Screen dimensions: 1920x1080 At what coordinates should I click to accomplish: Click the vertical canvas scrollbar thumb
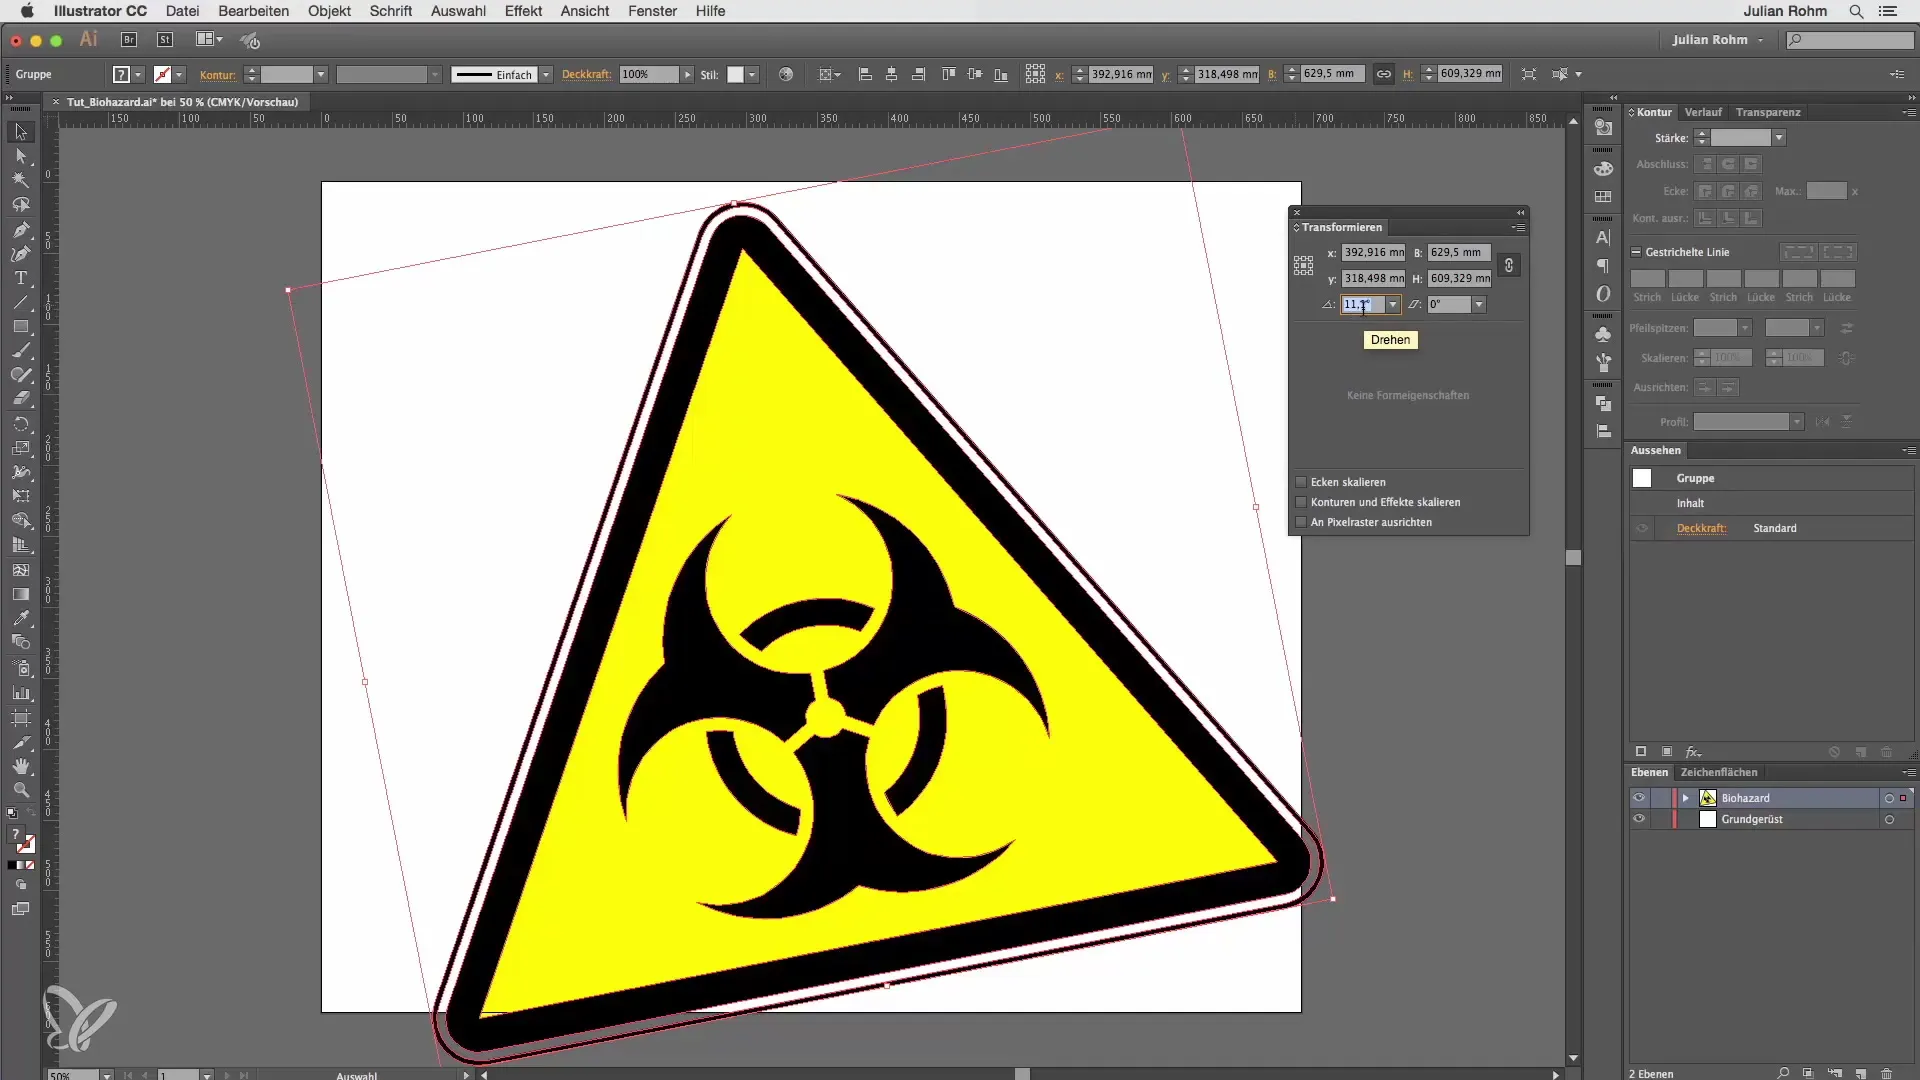pos(1573,557)
